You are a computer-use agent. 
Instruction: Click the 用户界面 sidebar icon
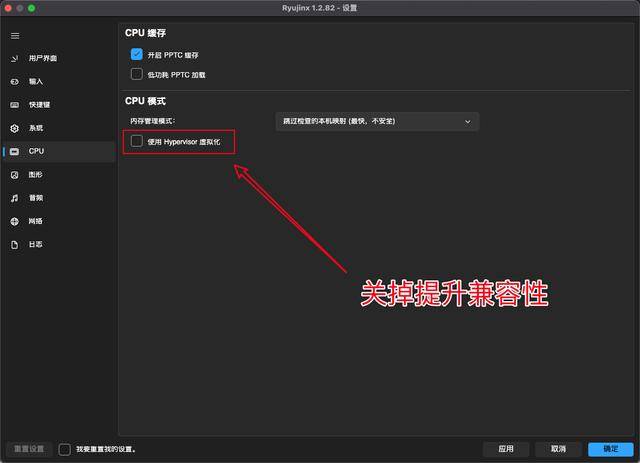pos(15,58)
